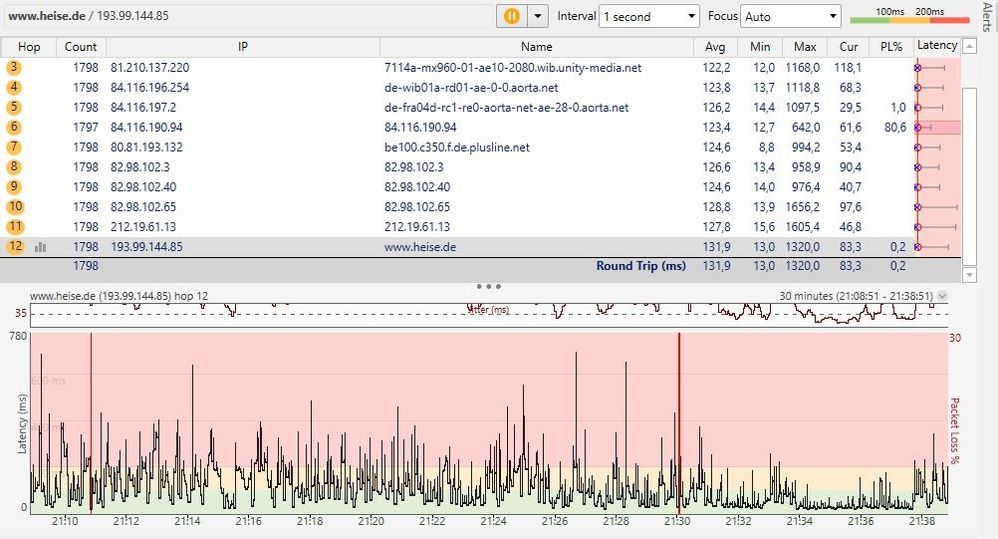Click the IP column header
The image size is (998, 539).
[242, 46]
